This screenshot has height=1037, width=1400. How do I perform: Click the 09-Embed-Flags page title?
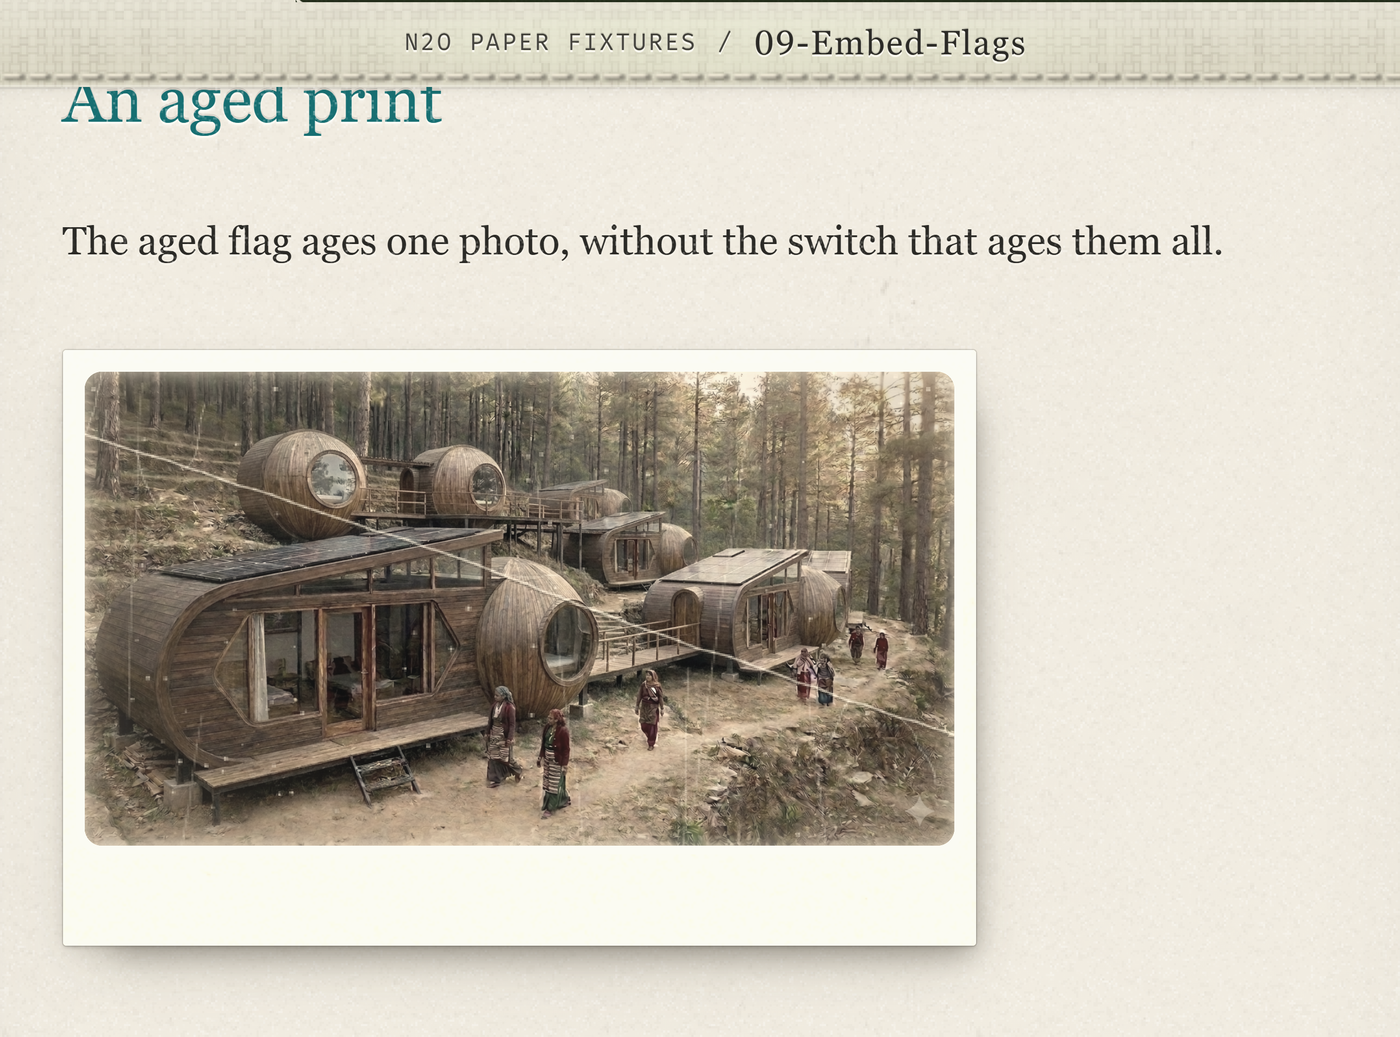point(889,43)
